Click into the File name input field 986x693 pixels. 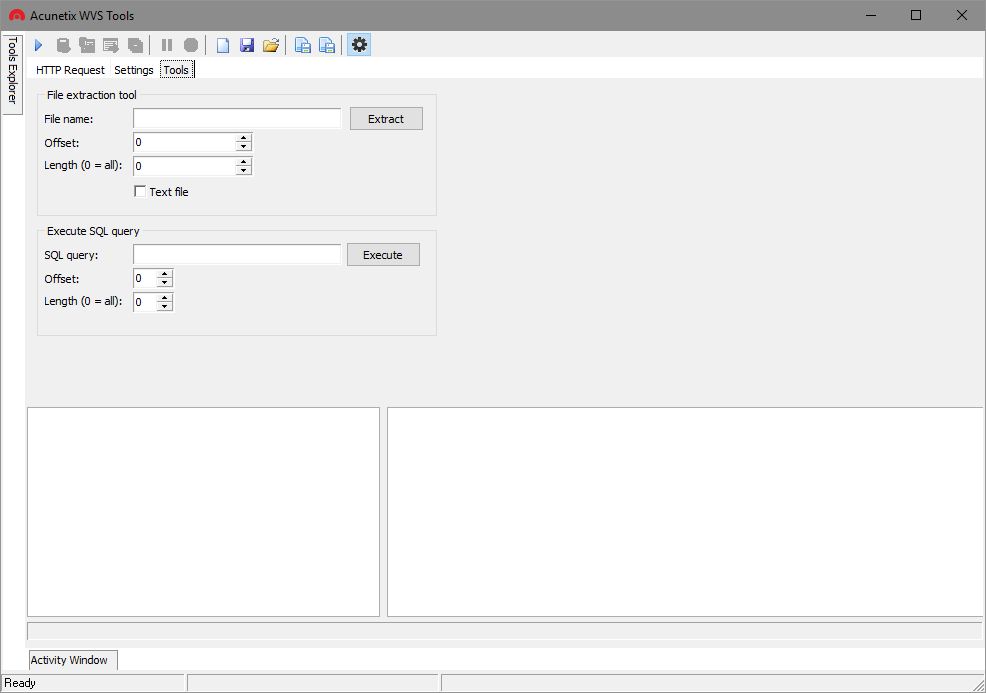[x=237, y=118]
